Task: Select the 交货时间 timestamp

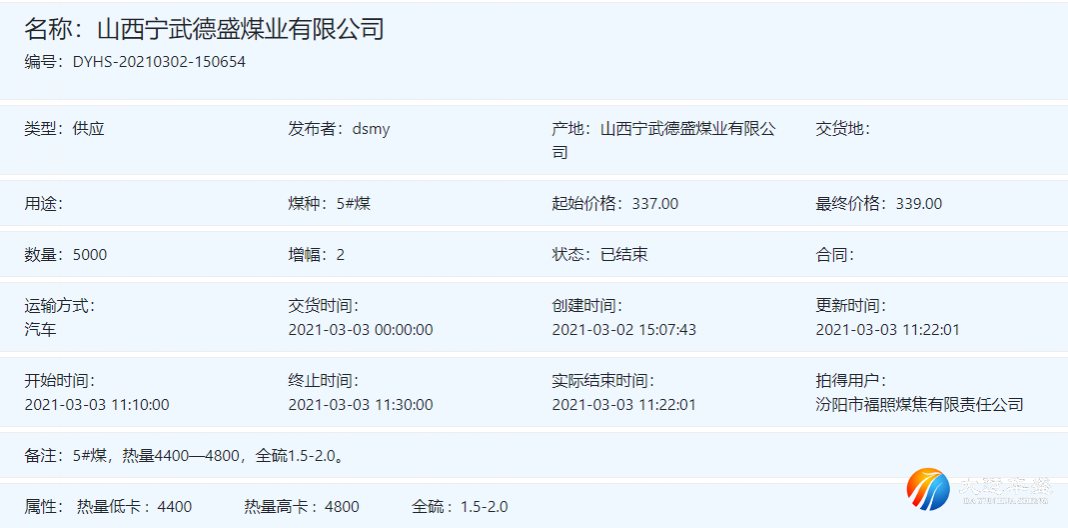Action: pyautogui.click(x=360, y=330)
